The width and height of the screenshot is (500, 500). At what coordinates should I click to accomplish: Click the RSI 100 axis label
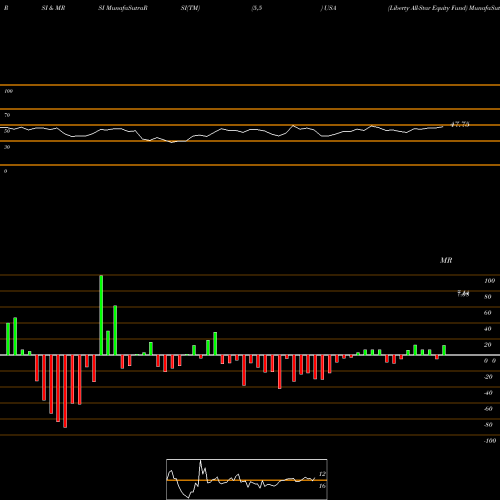(x=8, y=91)
